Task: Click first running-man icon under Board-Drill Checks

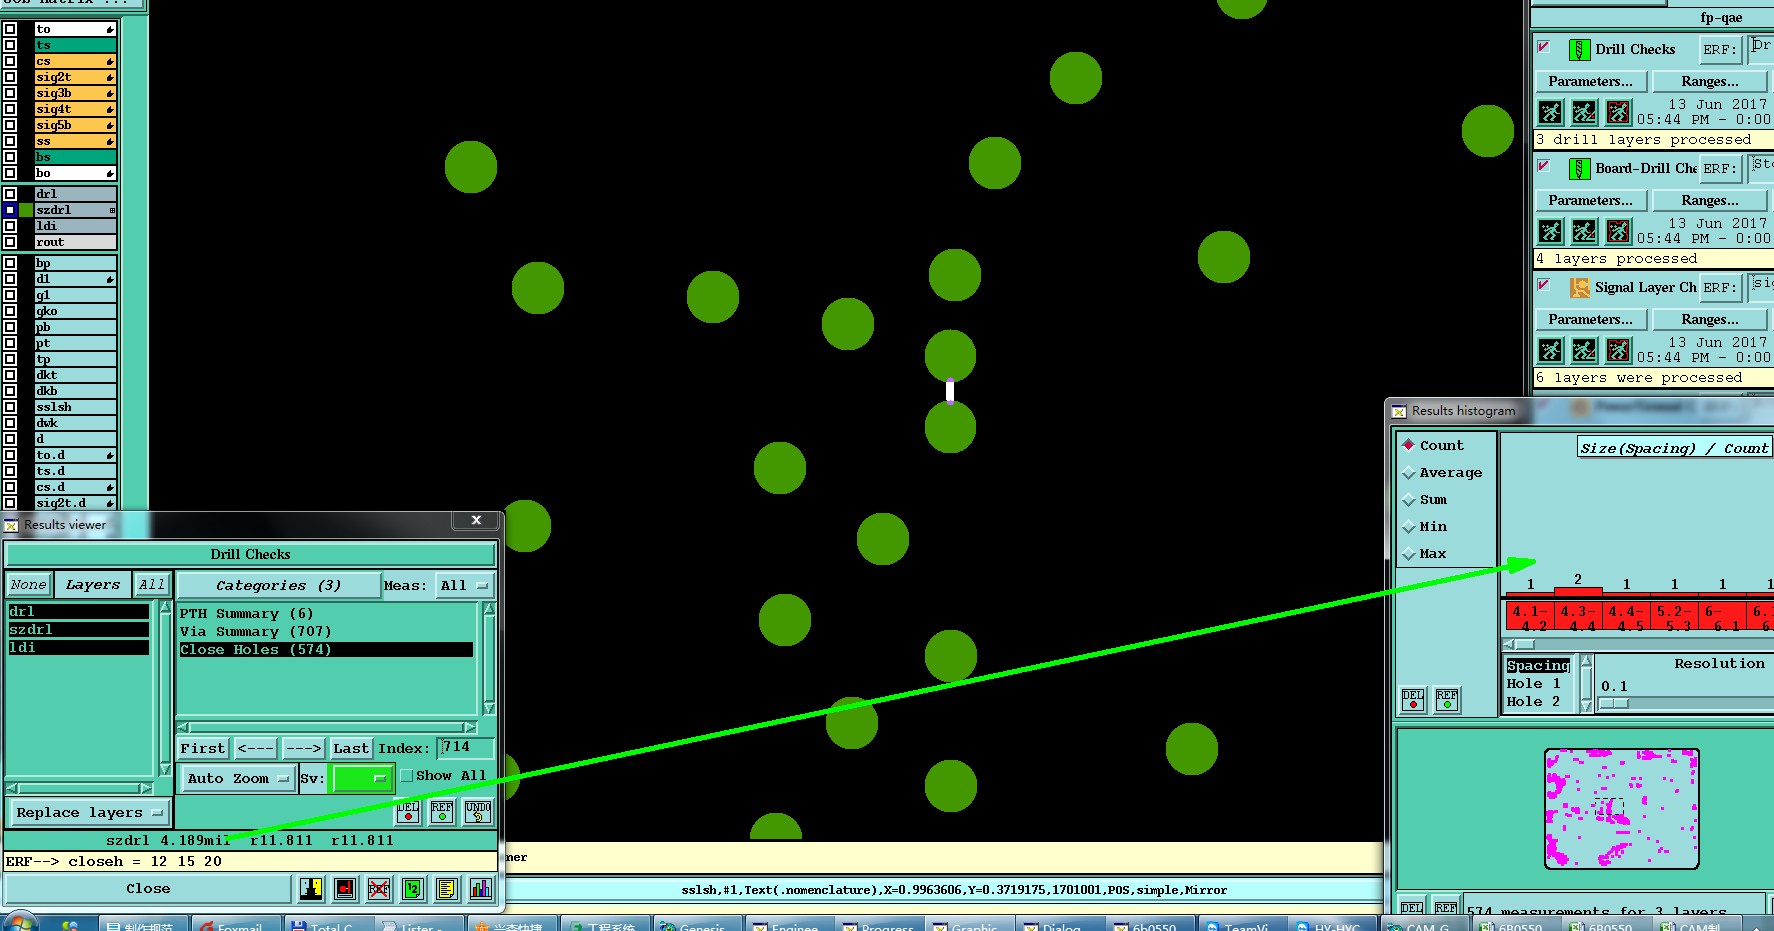Action: pos(1550,231)
